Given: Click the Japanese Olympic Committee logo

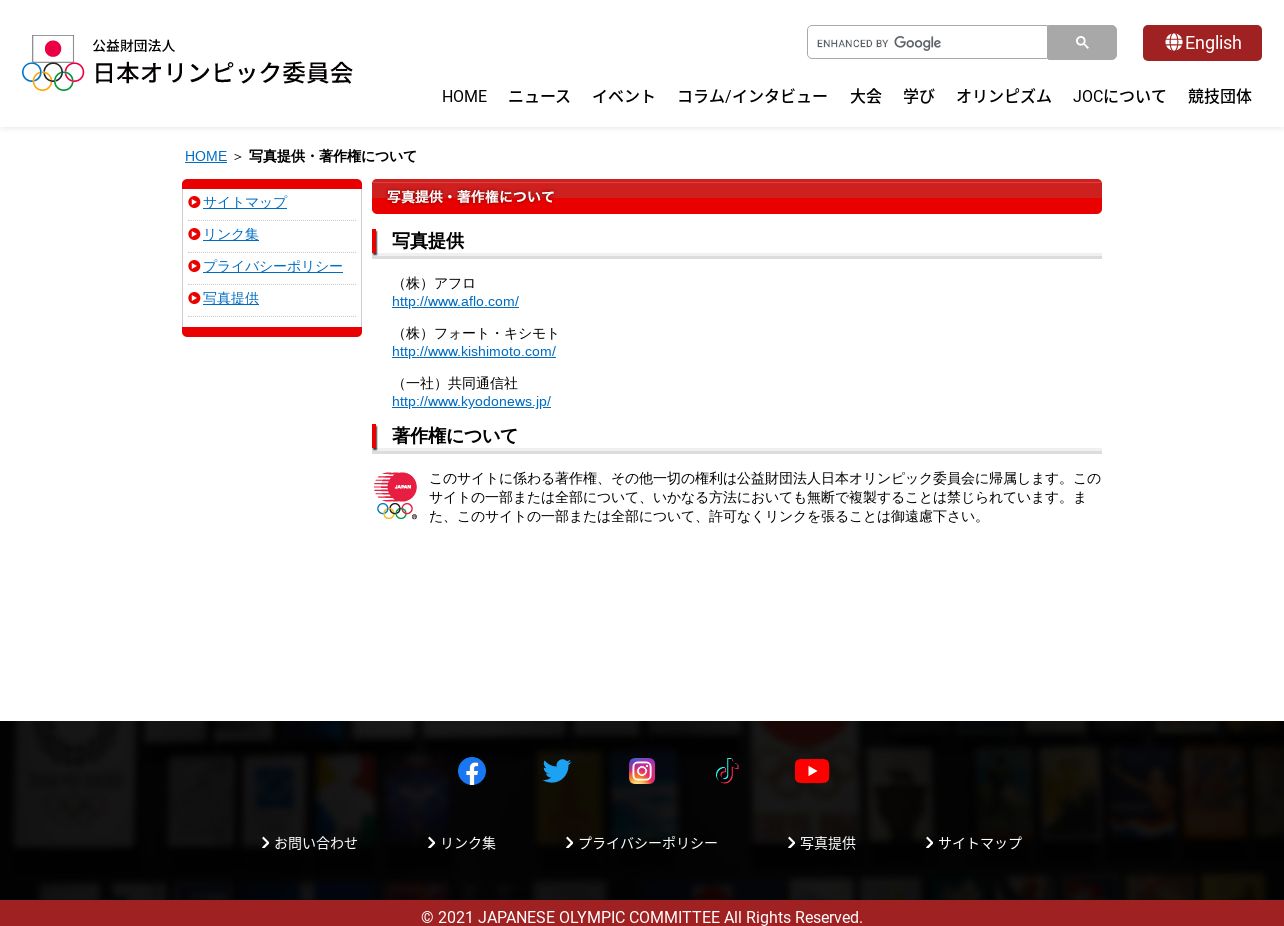Looking at the screenshot, I should point(187,63).
